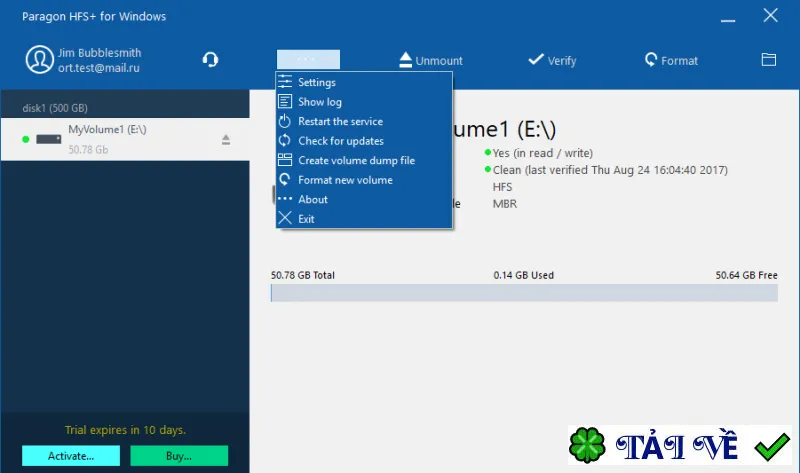The image size is (800, 473).
Task: Click the Jim Bubblesmith account name
Action: [x=99, y=53]
